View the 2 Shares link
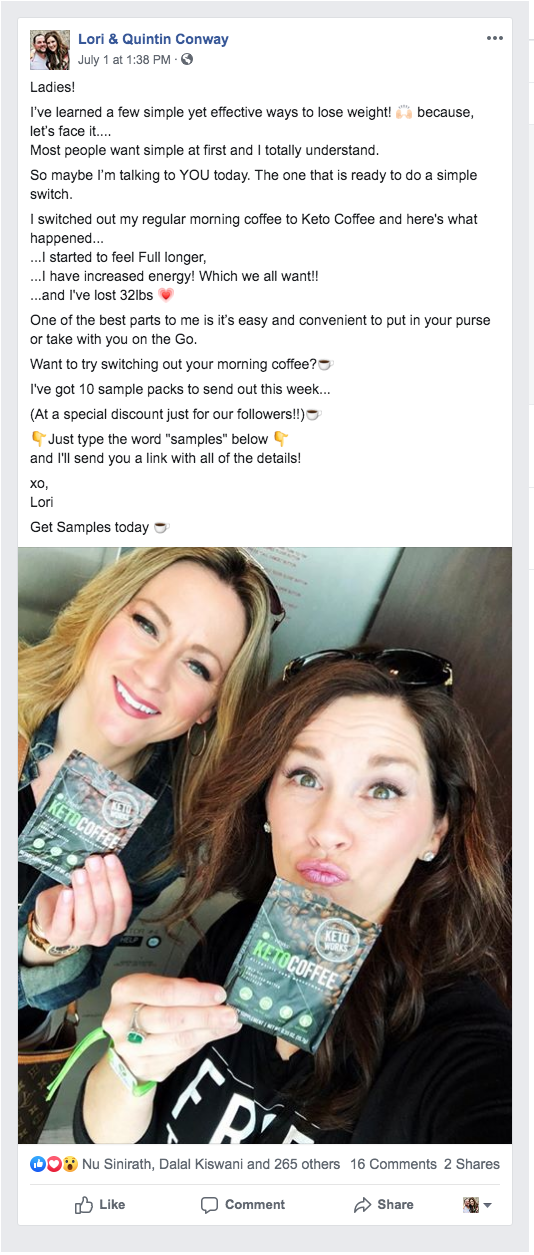Image resolution: width=534 pixels, height=1255 pixels. click(472, 1164)
